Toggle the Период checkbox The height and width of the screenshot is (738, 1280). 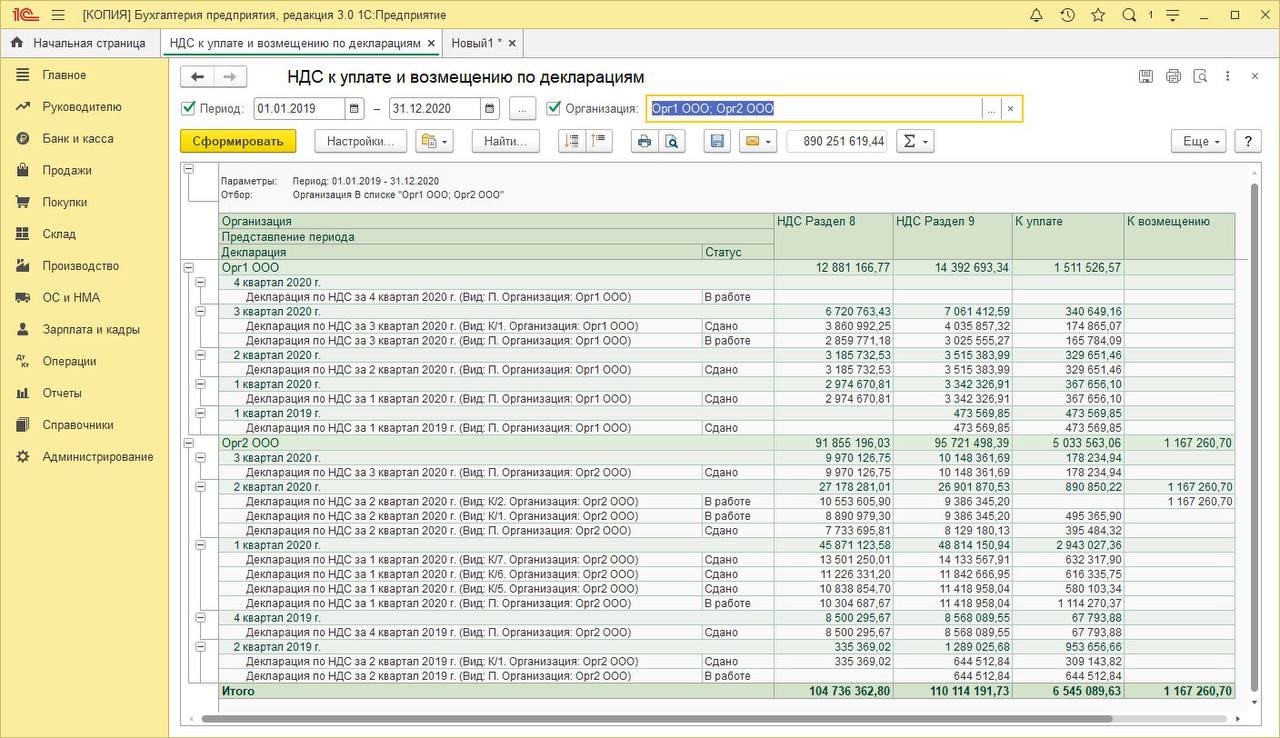click(x=188, y=109)
